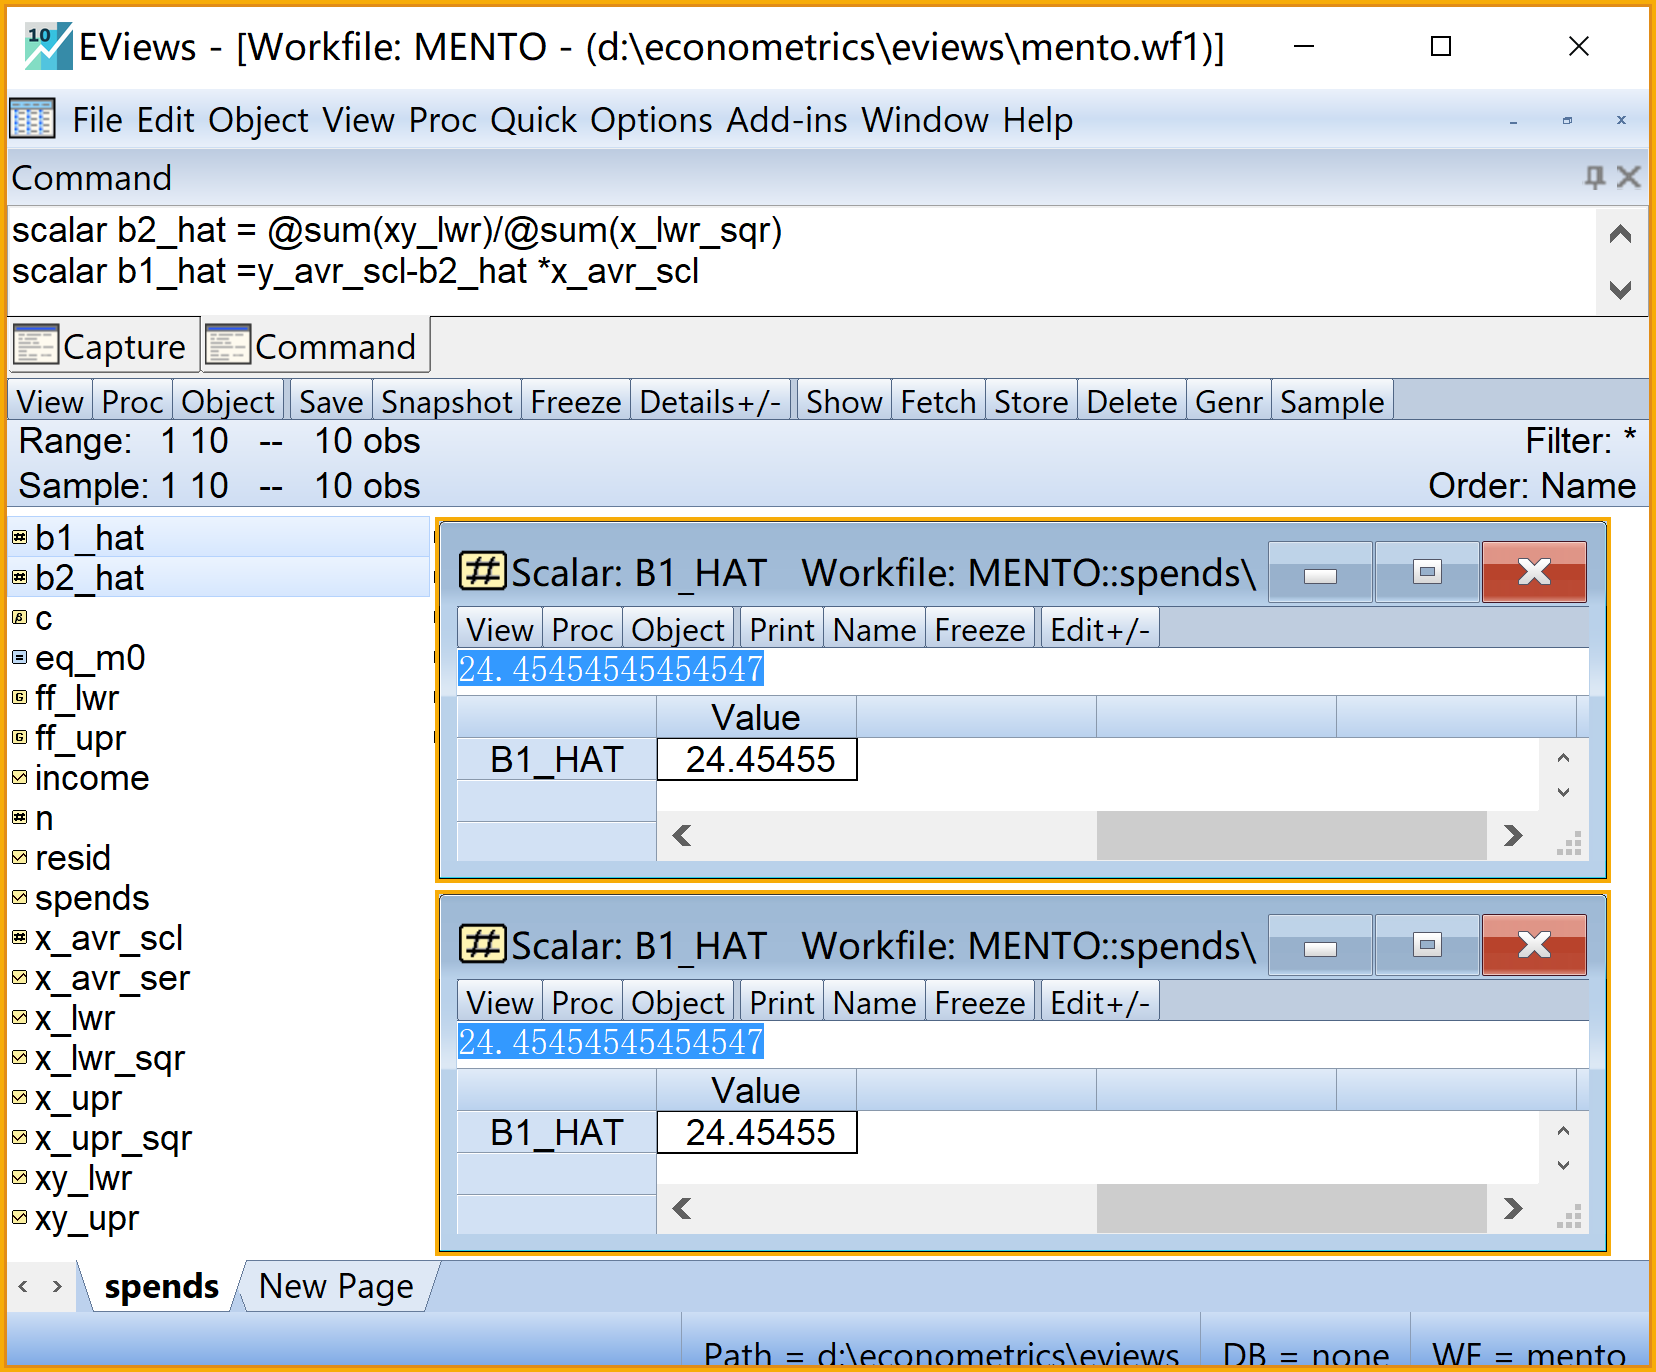The height and width of the screenshot is (1372, 1656).
Task: Pin the Command window panel
Action: pos(1594,178)
